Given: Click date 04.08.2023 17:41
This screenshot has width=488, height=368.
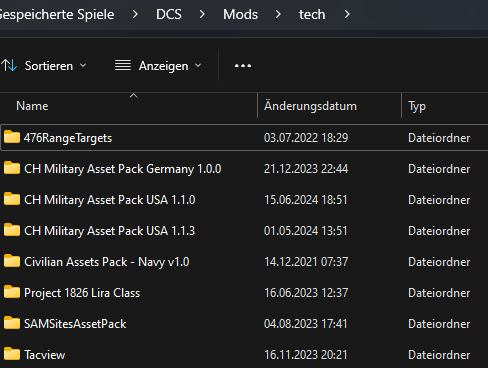Looking at the screenshot, I should (306, 324).
